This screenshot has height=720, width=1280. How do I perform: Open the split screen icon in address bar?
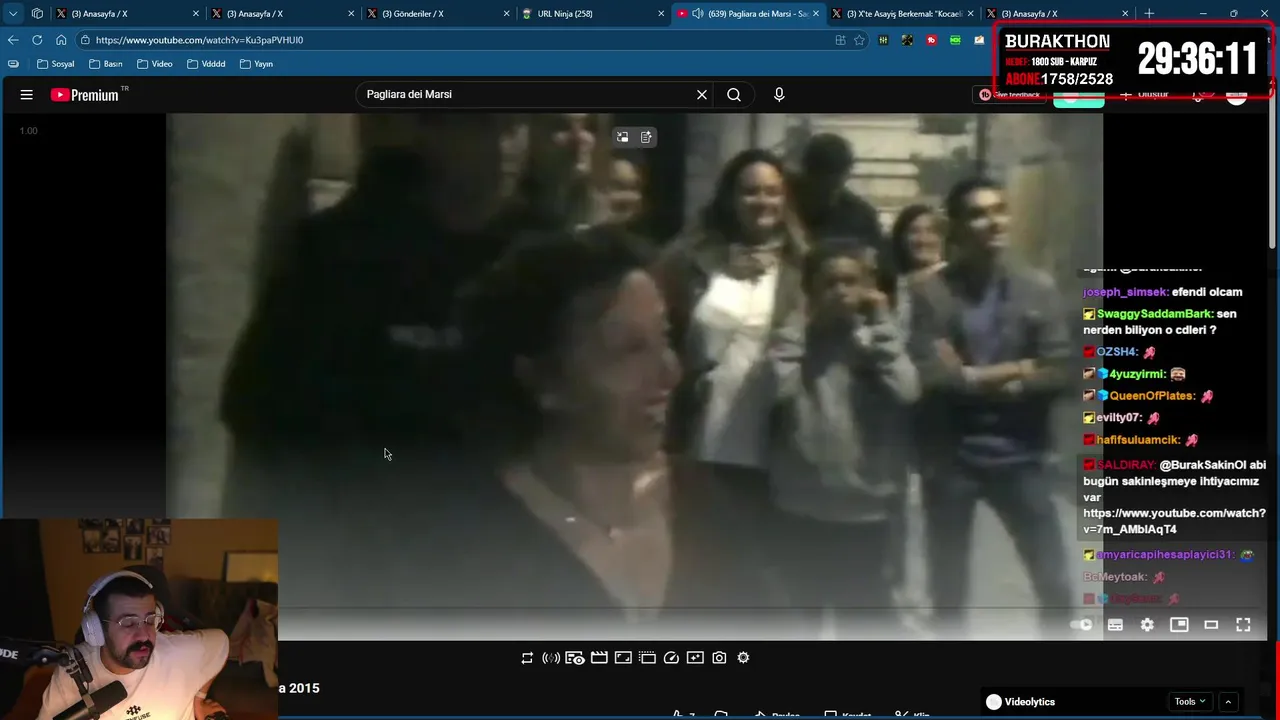(x=840, y=40)
